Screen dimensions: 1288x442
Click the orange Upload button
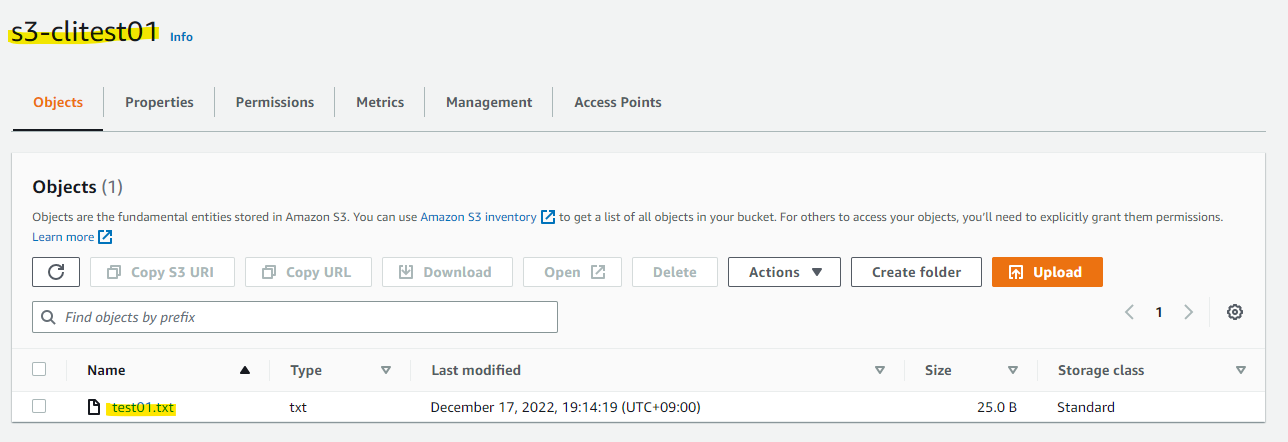[1047, 272]
